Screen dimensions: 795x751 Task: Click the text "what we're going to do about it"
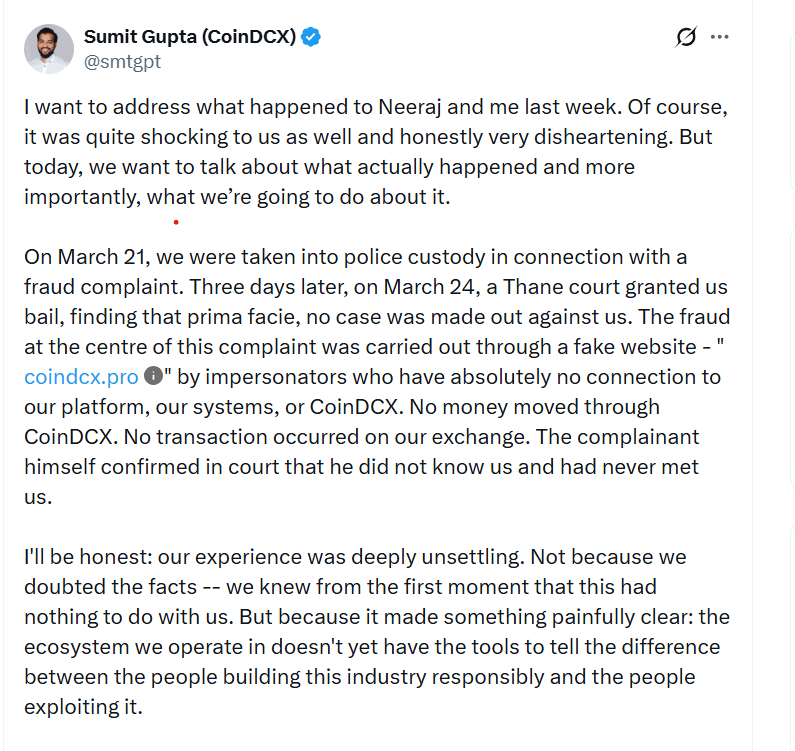312,196
